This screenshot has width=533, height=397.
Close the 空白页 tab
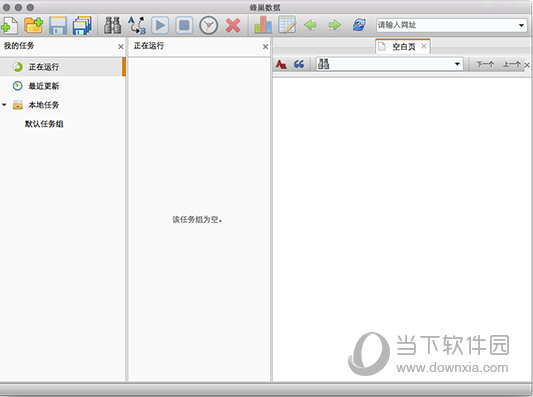(424, 46)
